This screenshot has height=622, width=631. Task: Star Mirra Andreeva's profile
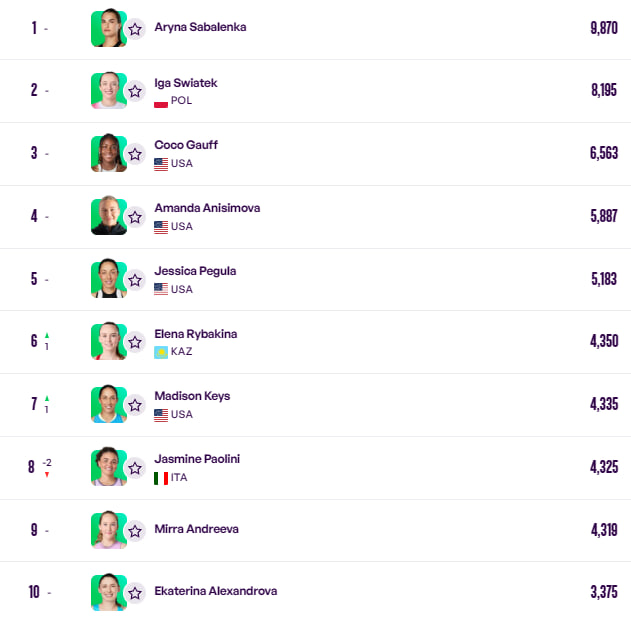[135, 531]
